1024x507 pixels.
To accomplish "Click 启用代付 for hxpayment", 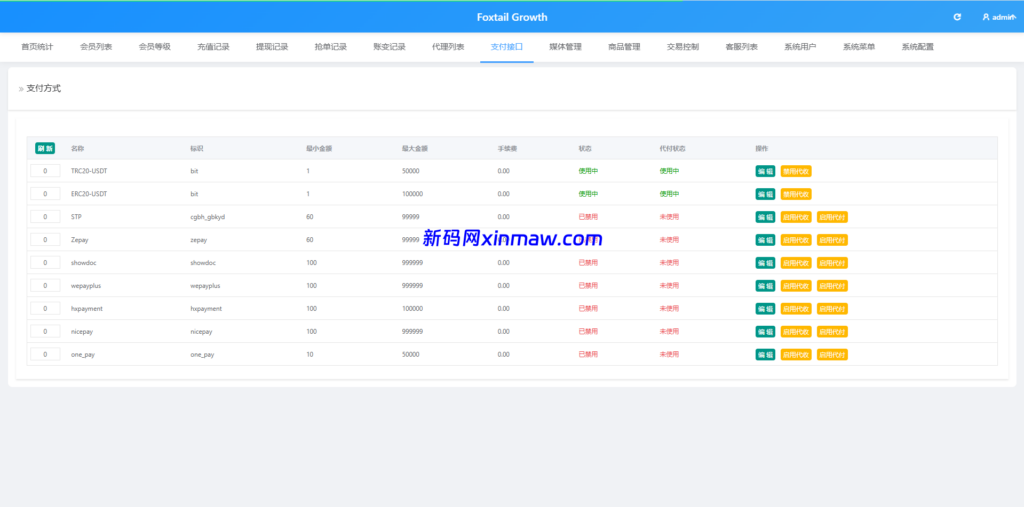I will 833,308.
